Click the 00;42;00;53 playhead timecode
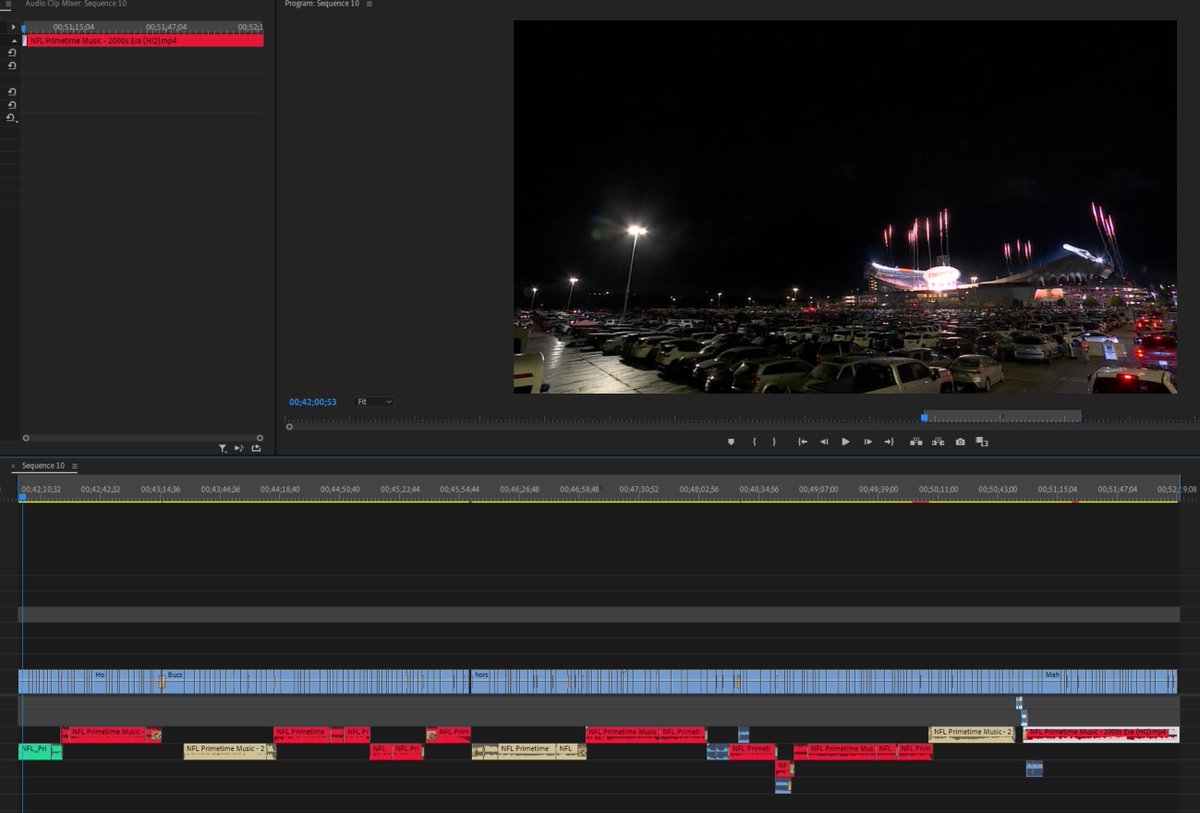 (x=313, y=402)
